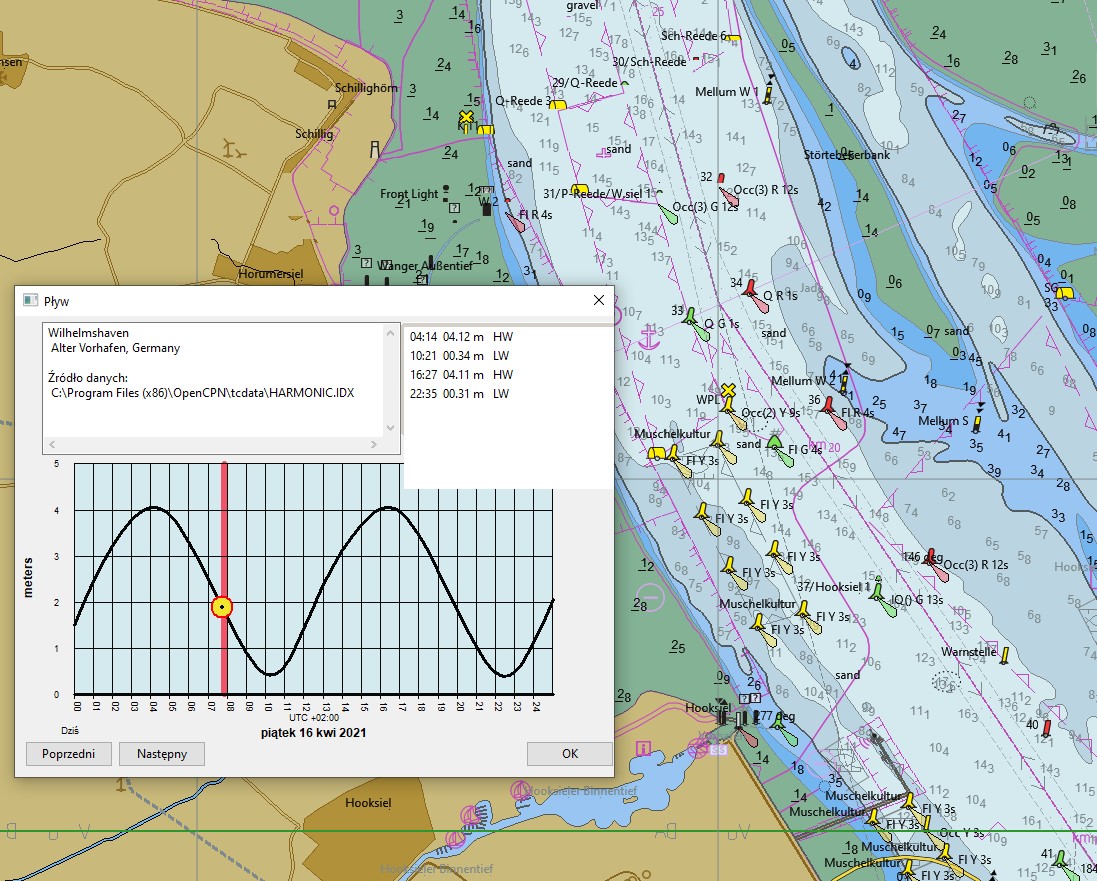Click the wind turbine symbol near Schillig
The image size is (1097, 881).
click(x=234, y=149)
